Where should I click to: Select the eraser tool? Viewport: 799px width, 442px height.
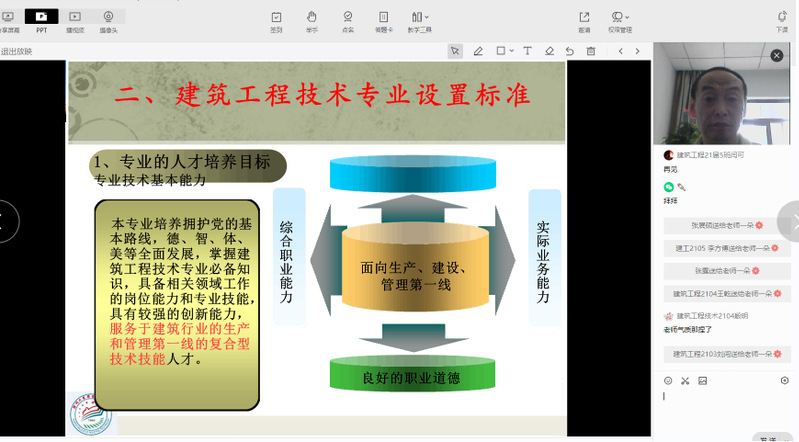(549, 51)
